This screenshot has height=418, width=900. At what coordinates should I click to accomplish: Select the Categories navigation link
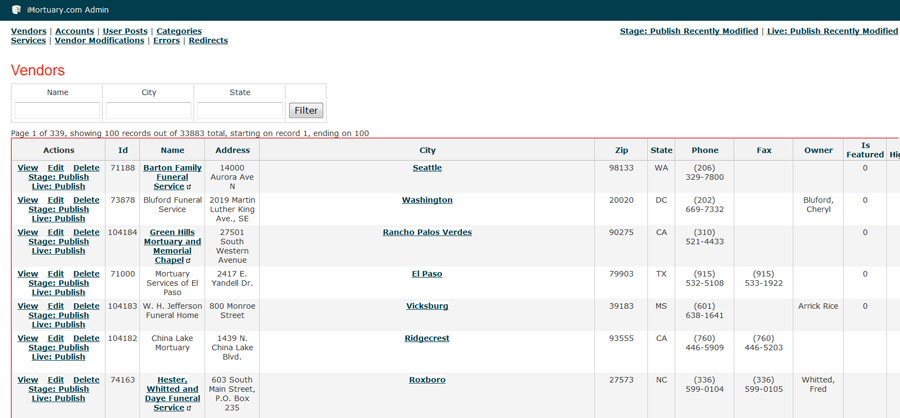(179, 31)
